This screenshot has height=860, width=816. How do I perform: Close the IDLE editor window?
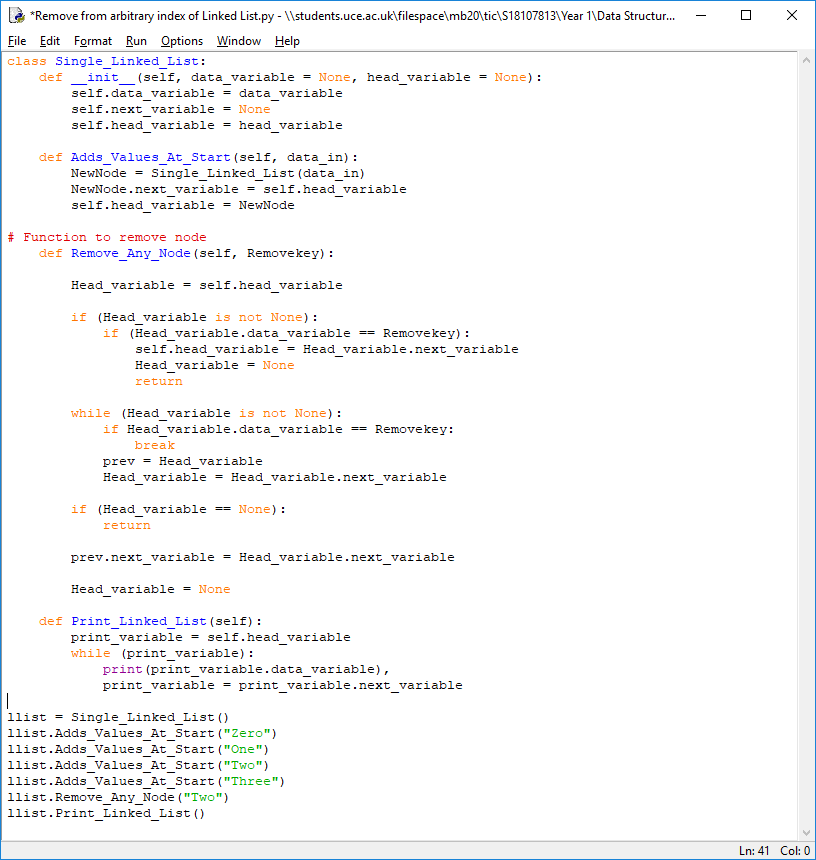(x=792, y=16)
